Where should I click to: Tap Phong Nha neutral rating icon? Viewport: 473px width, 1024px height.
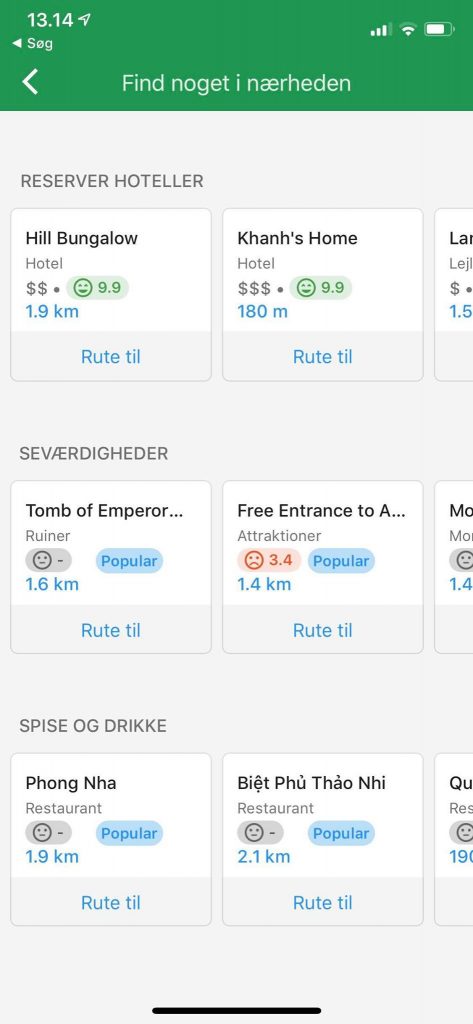[48, 833]
